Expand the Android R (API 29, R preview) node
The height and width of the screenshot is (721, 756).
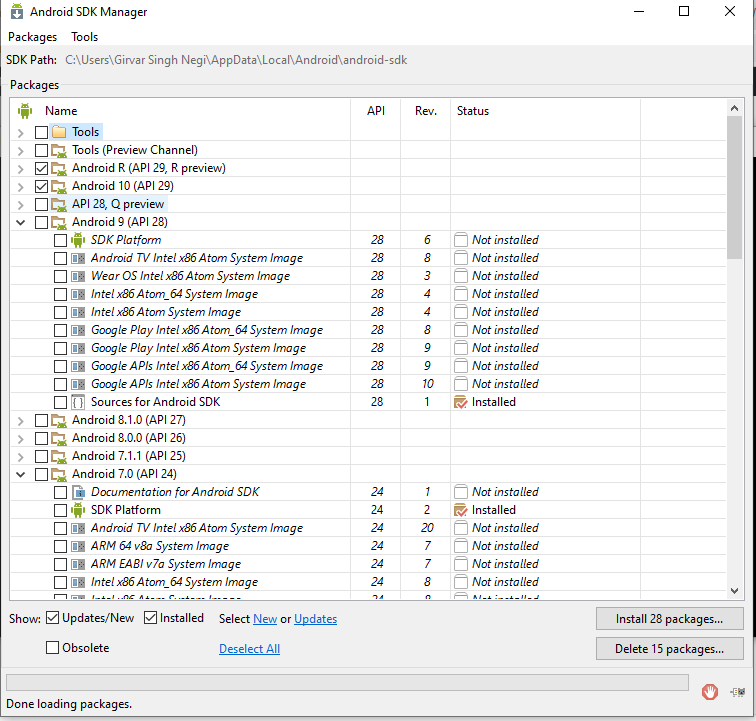[x=21, y=169]
